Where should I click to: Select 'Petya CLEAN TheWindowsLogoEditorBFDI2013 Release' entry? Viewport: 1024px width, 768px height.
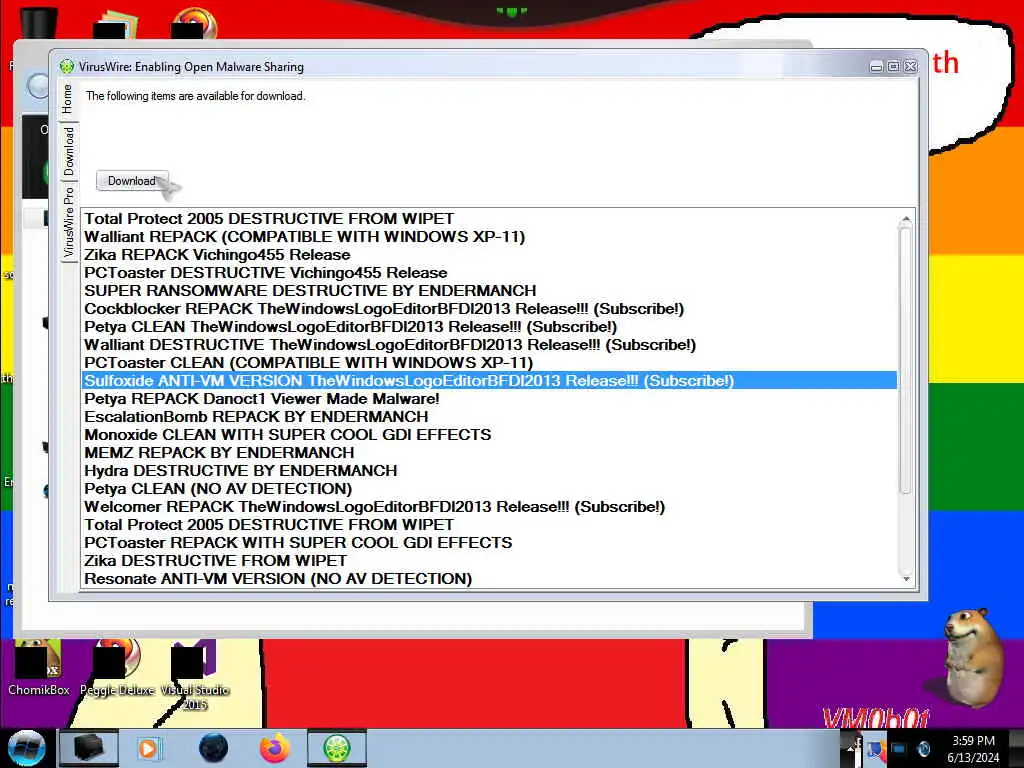[489, 327]
